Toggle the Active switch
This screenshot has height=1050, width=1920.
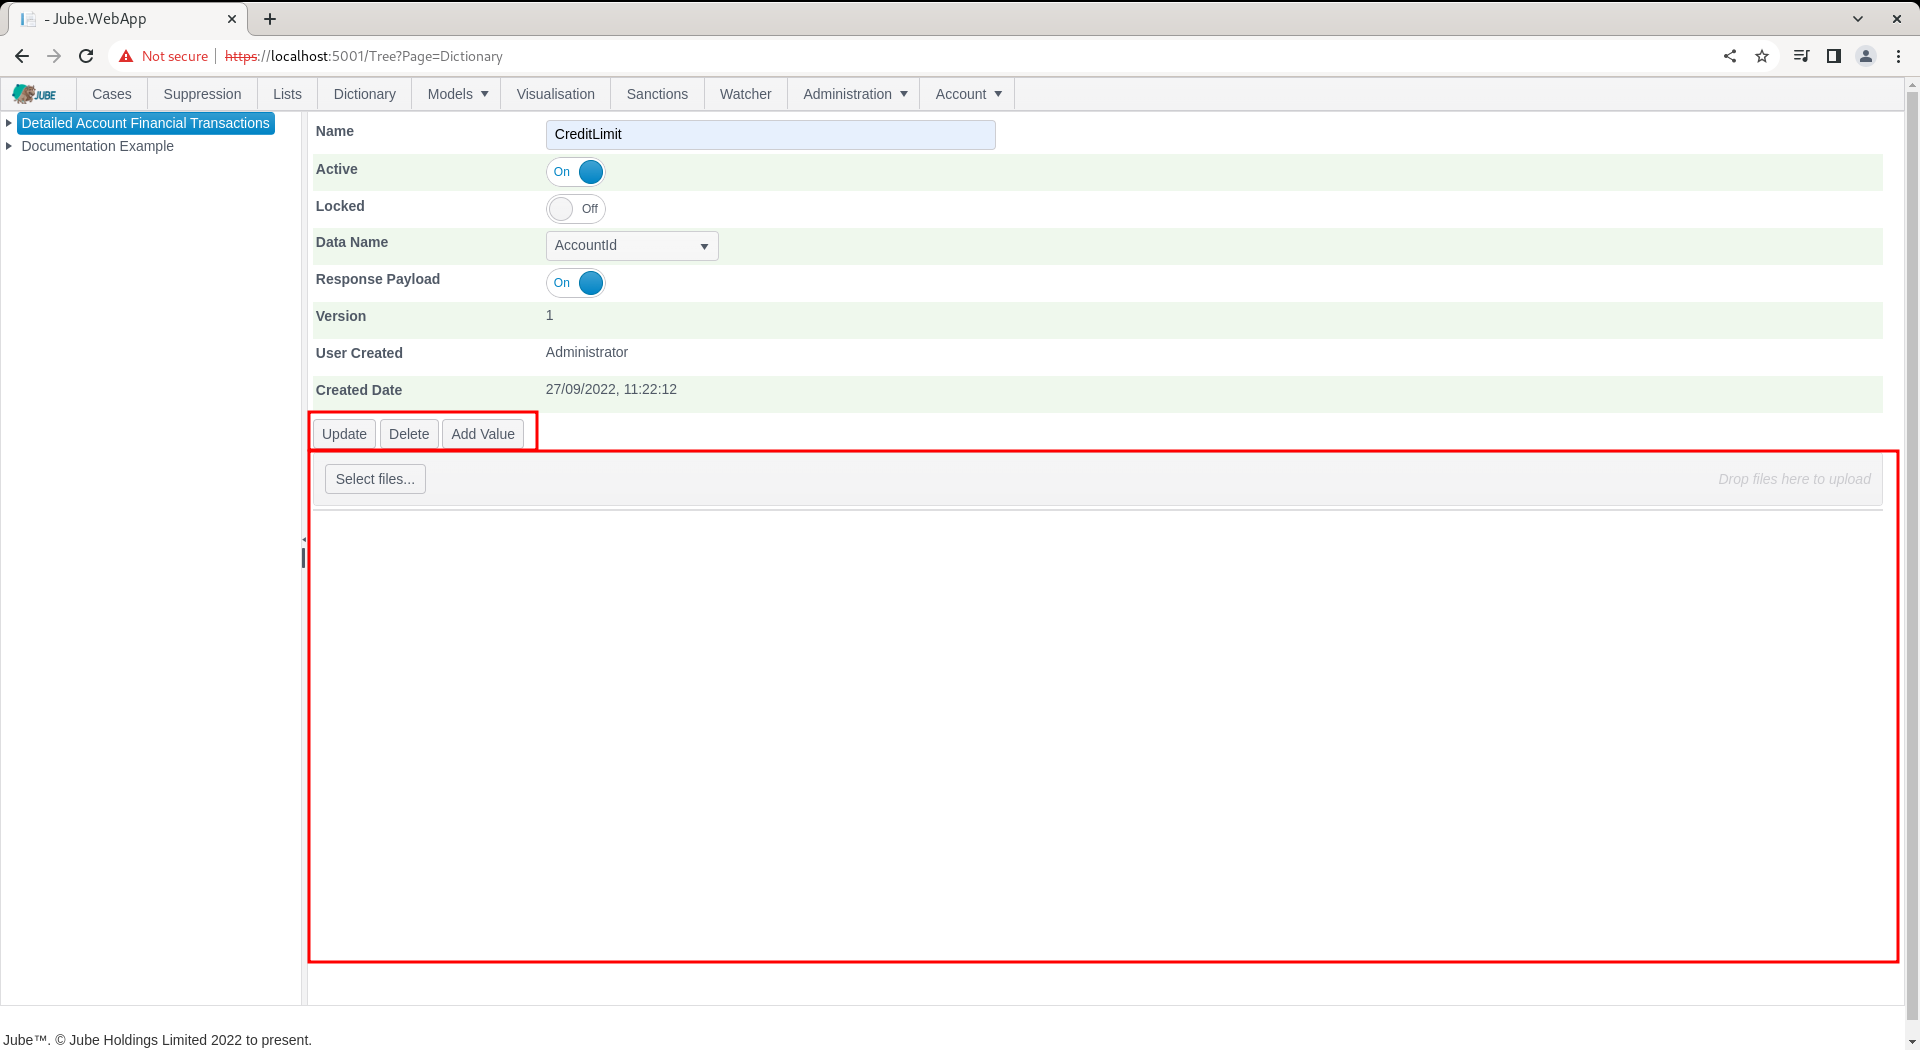click(x=576, y=172)
